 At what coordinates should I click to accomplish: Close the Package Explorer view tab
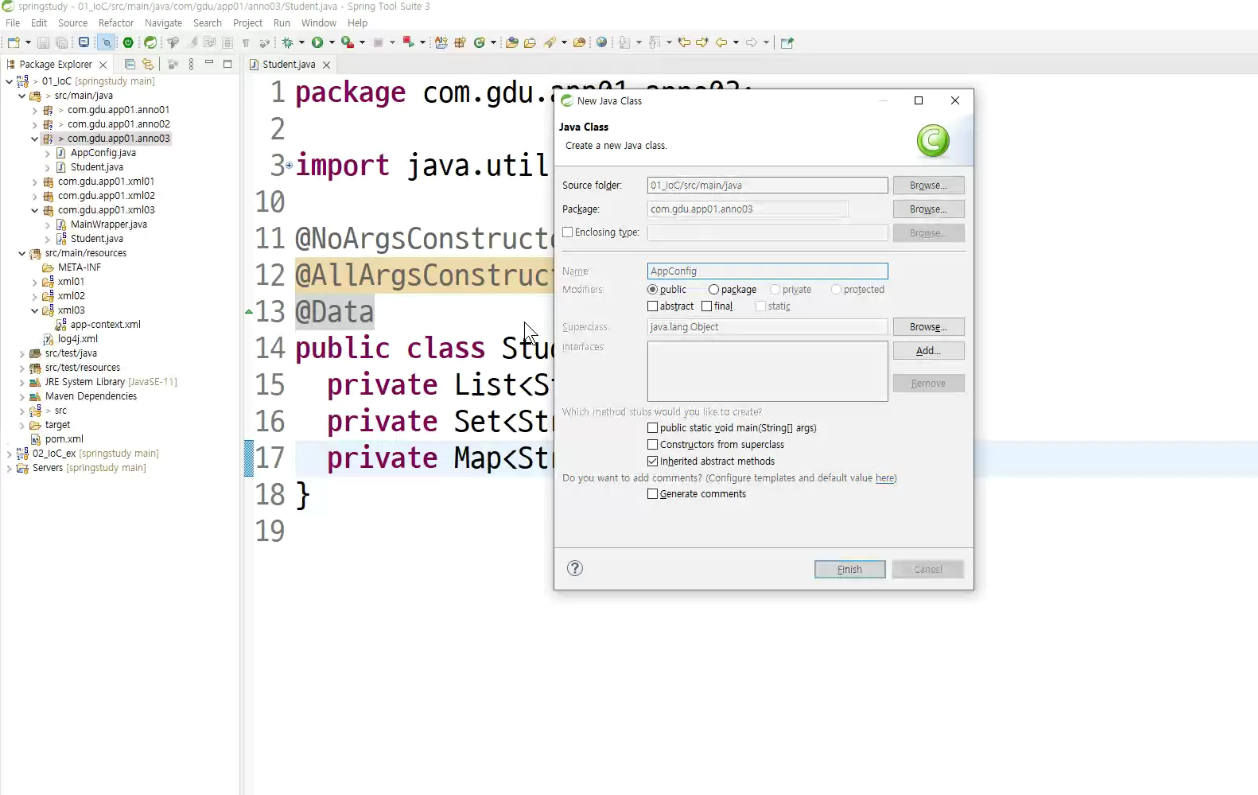102,64
